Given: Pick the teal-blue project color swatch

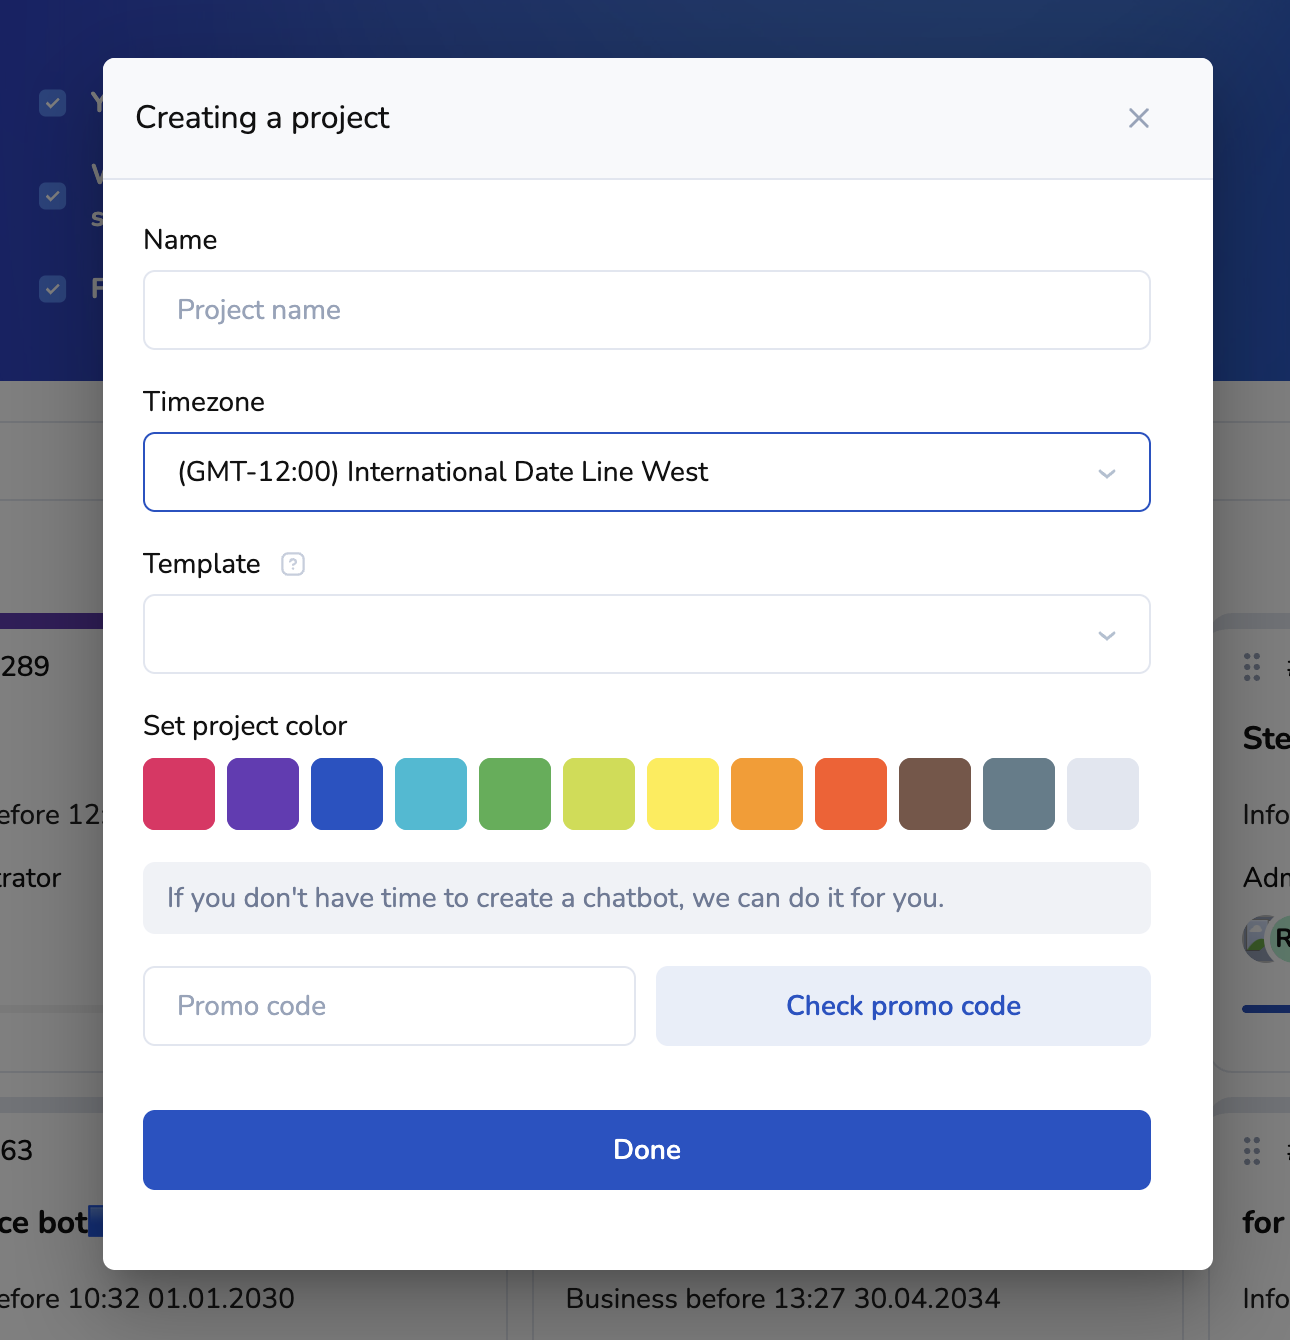Looking at the screenshot, I should tap(431, 794).
